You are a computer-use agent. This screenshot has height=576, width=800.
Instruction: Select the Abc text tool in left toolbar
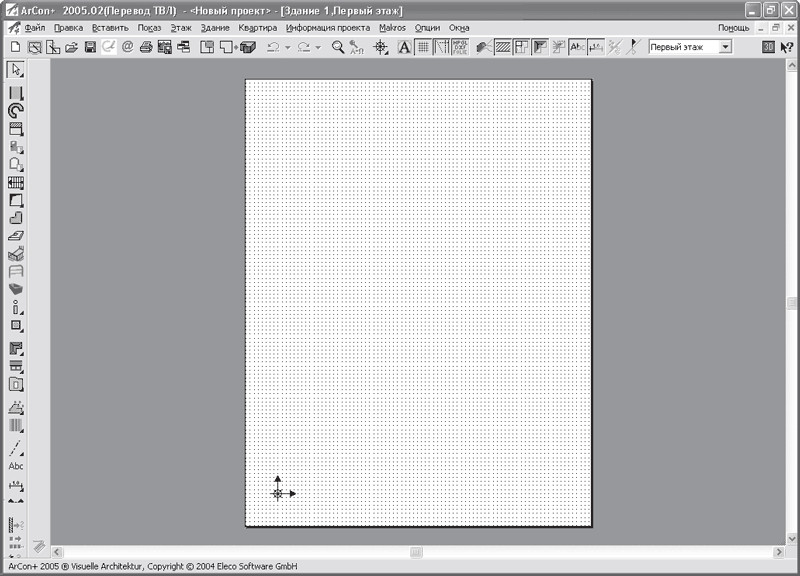click(16, 466)
